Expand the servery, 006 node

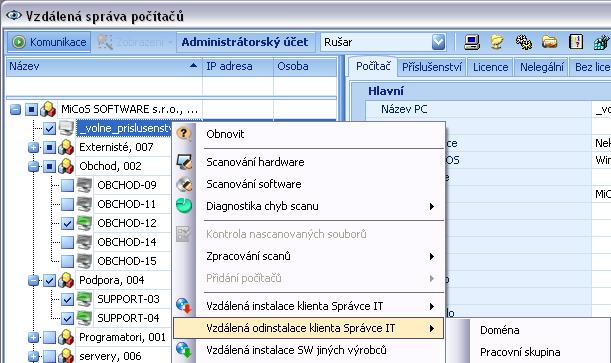click(34, 356)
